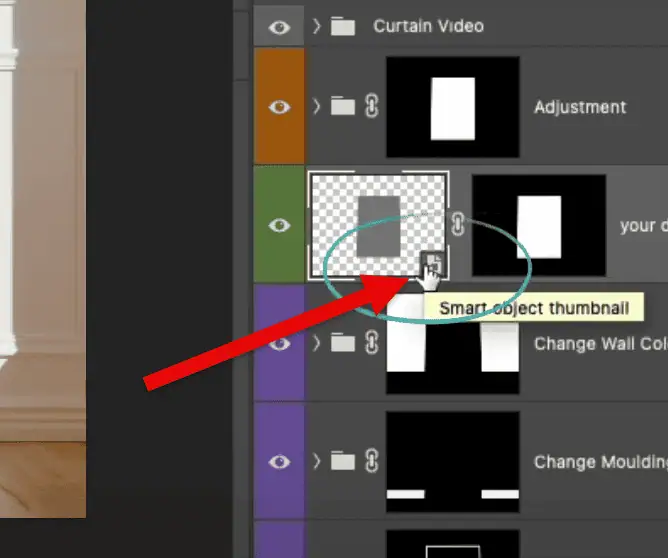668x558 pixels.
Task: Expand the Adjustment layer group
Action: pyautogui.click(x=316, y=106)
